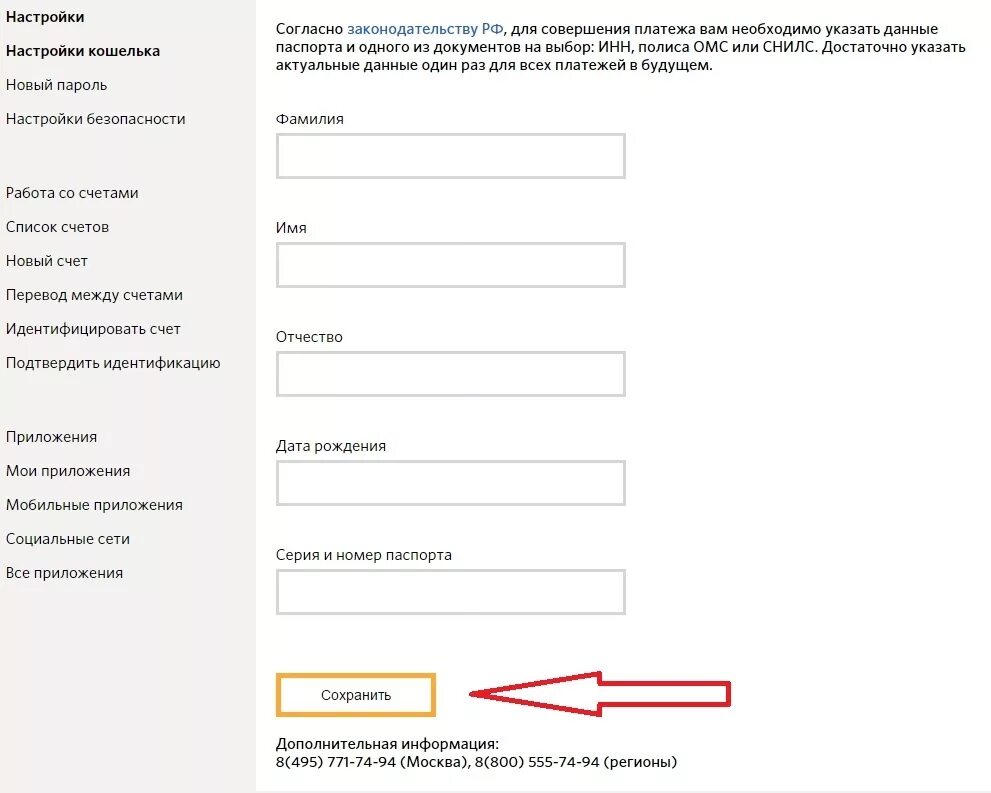
Task: Open Настройки безопасности
Action: click(x=95, y=119)
